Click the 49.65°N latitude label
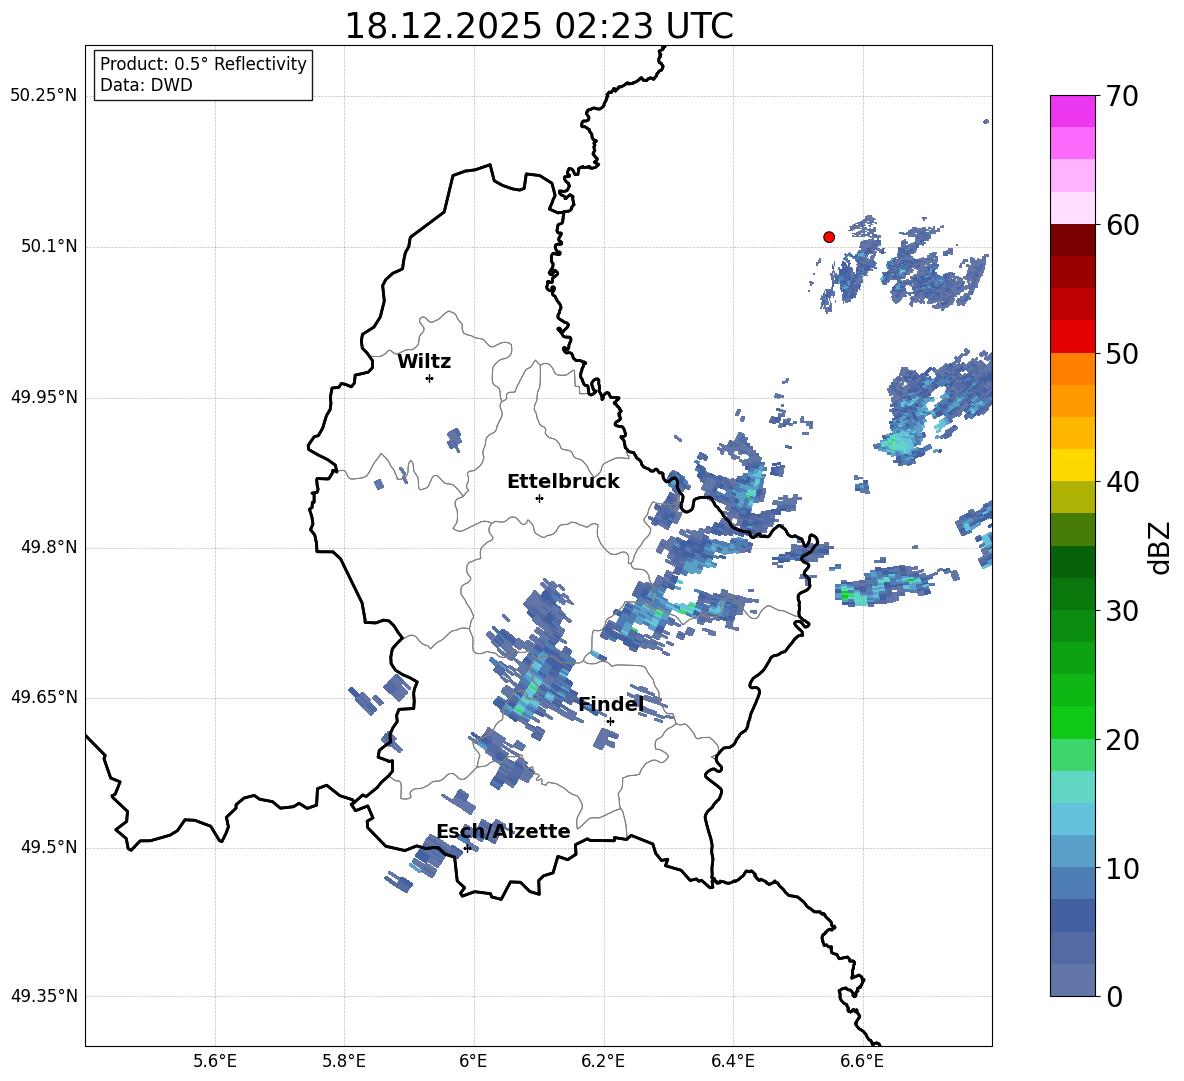This screenshot has height=1081, width=1184. pos(44,697)
